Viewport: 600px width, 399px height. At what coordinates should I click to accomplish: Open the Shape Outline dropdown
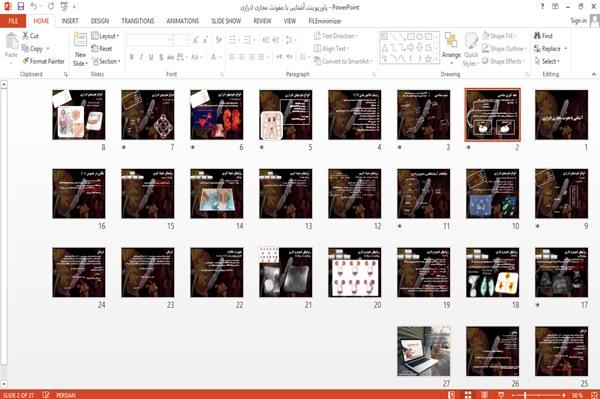(505, 49)
